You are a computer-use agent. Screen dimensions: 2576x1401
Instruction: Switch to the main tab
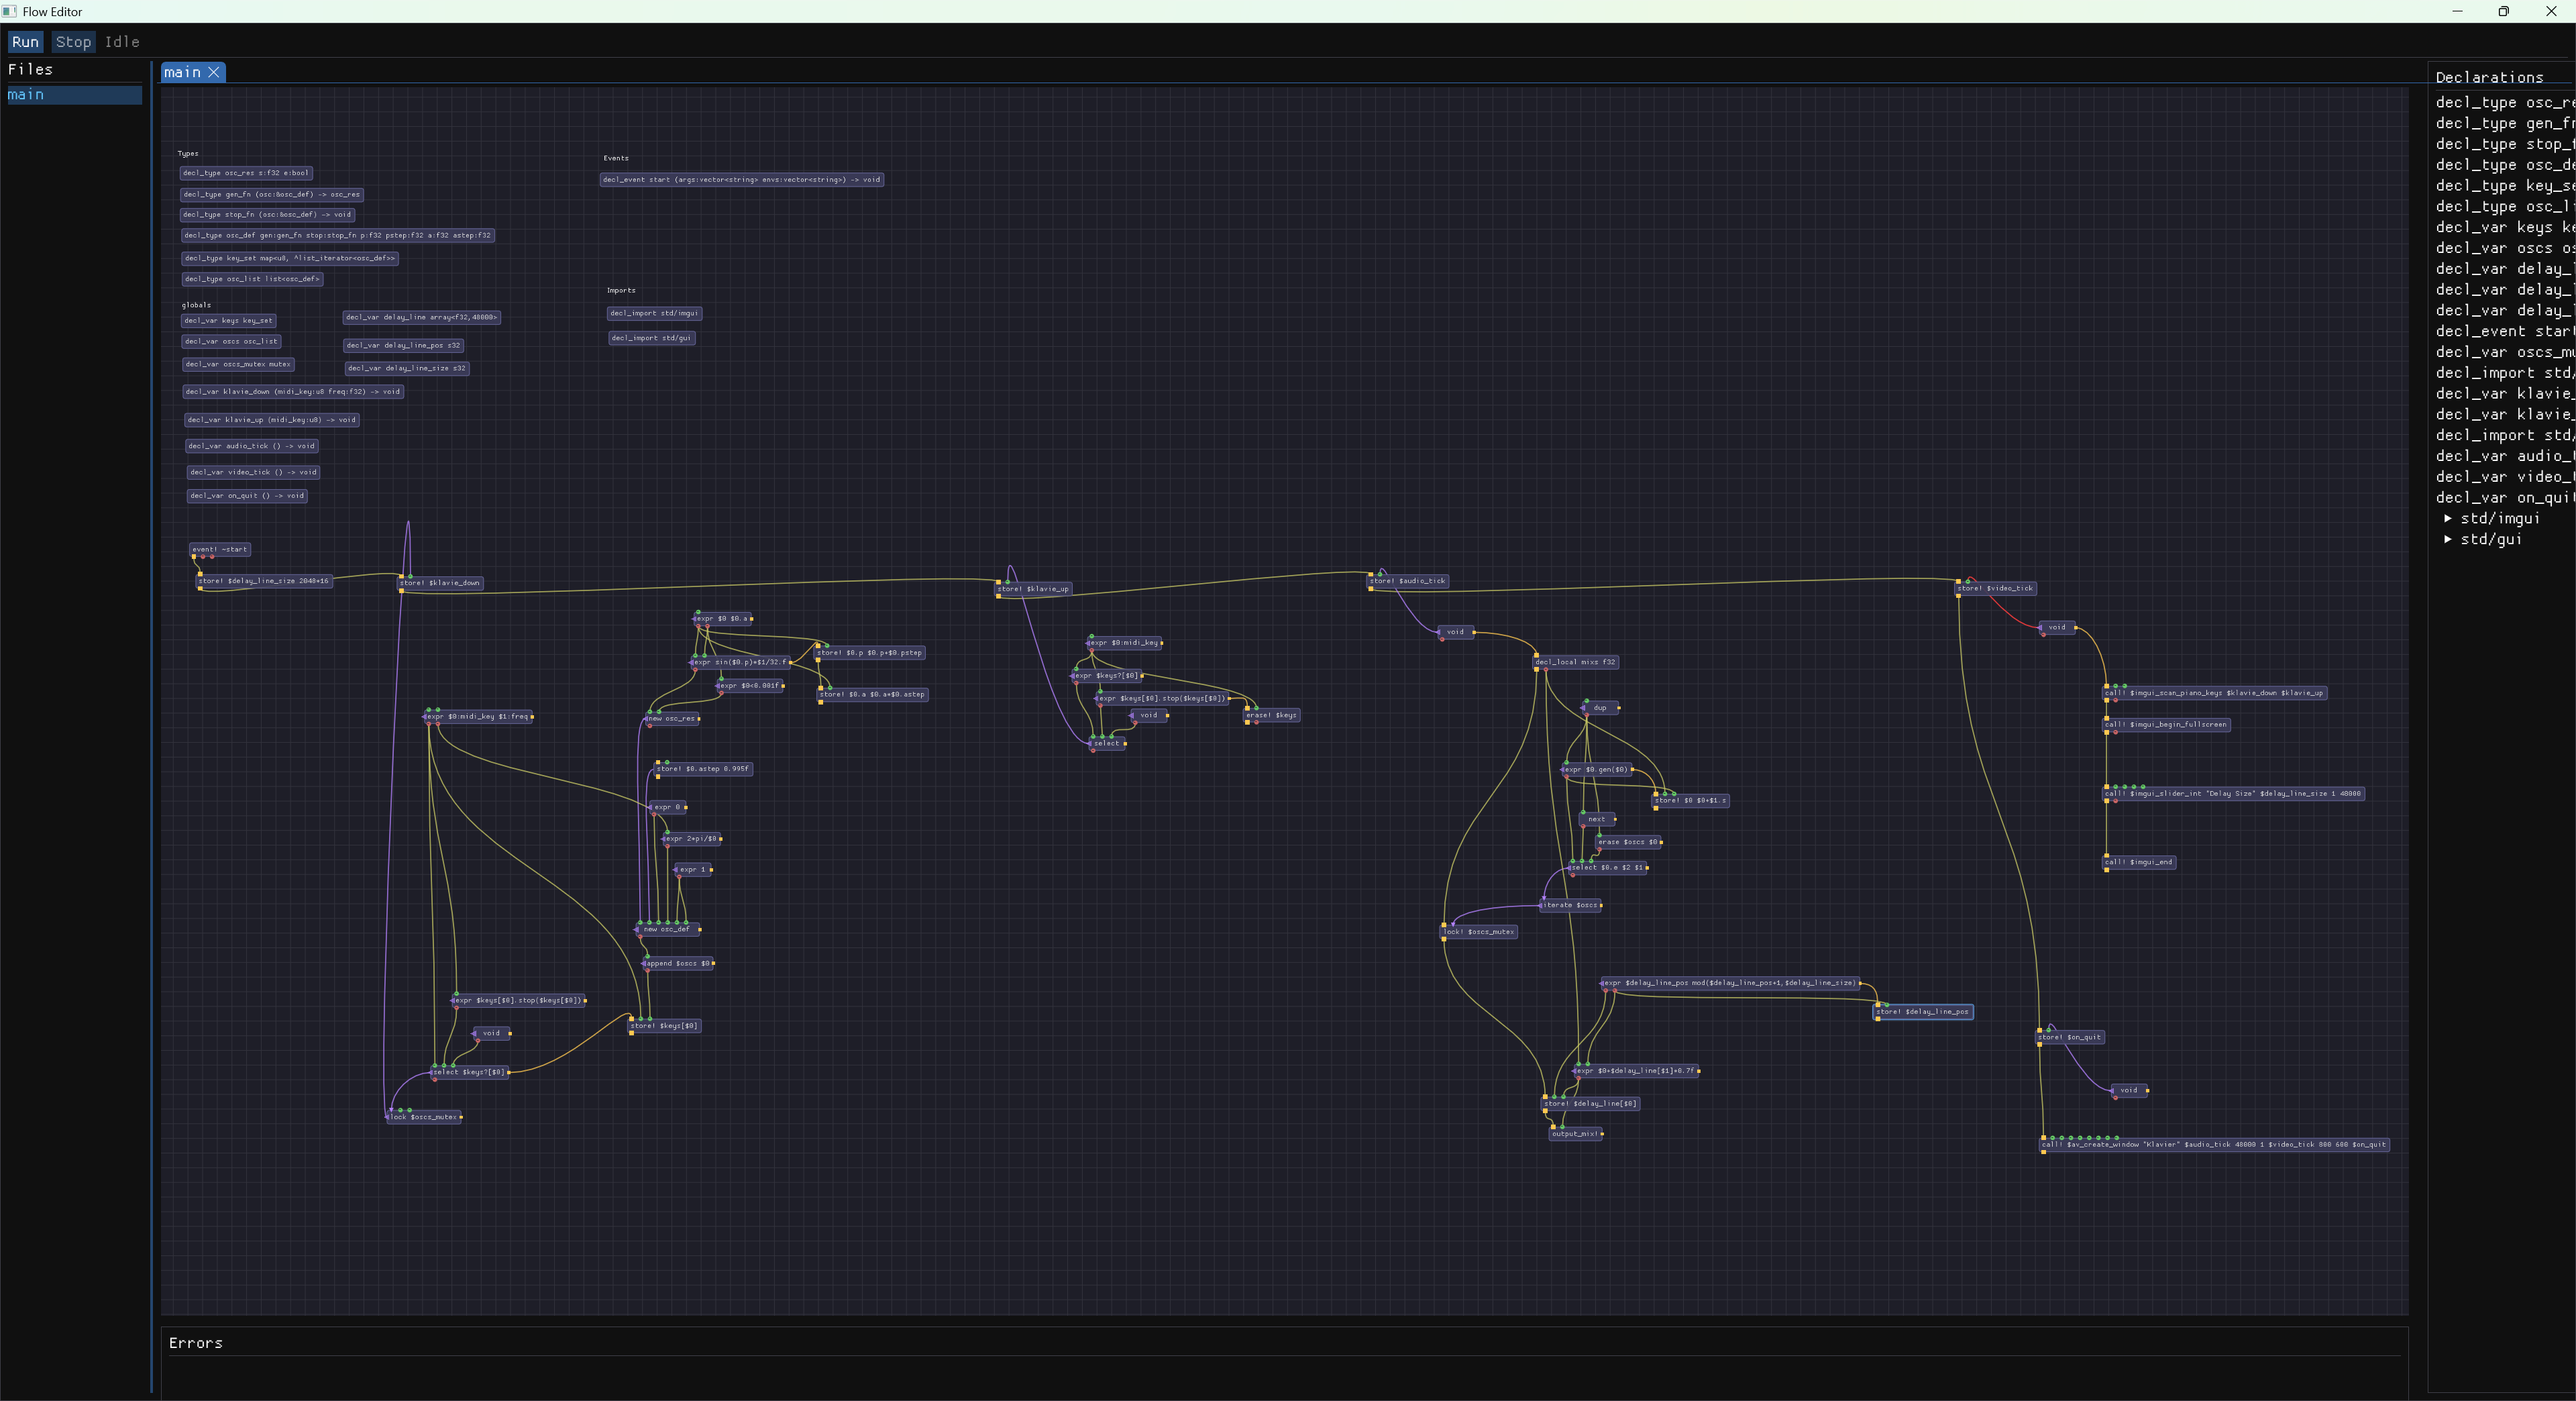(182, 72)
